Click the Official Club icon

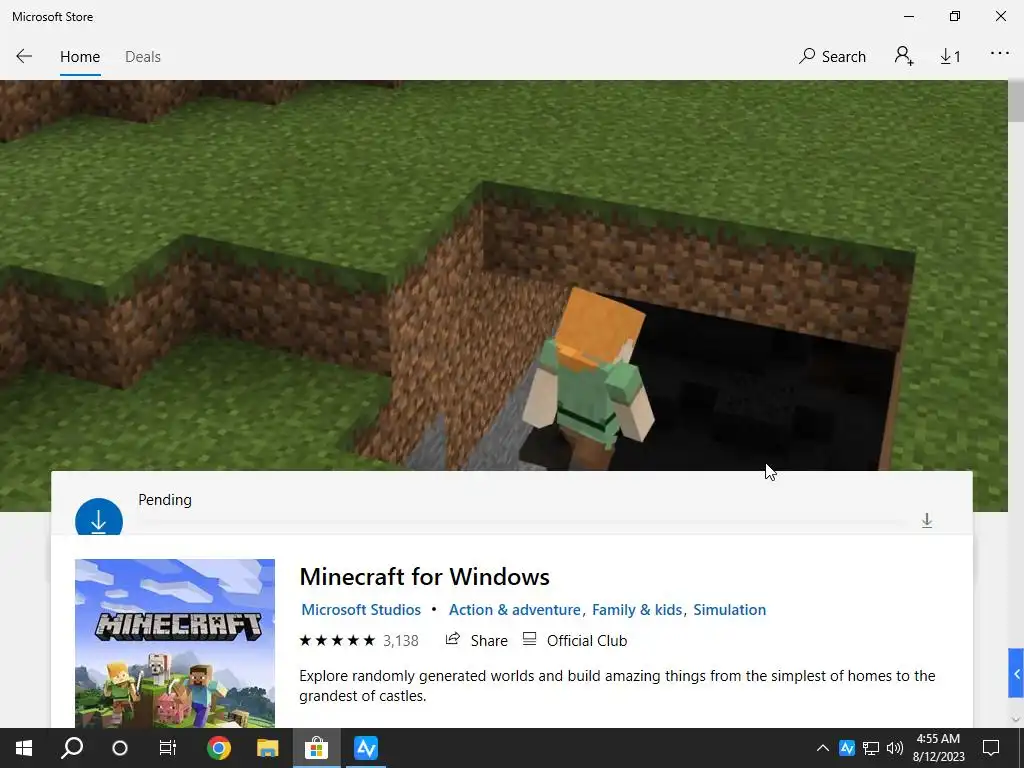point(530,639)
